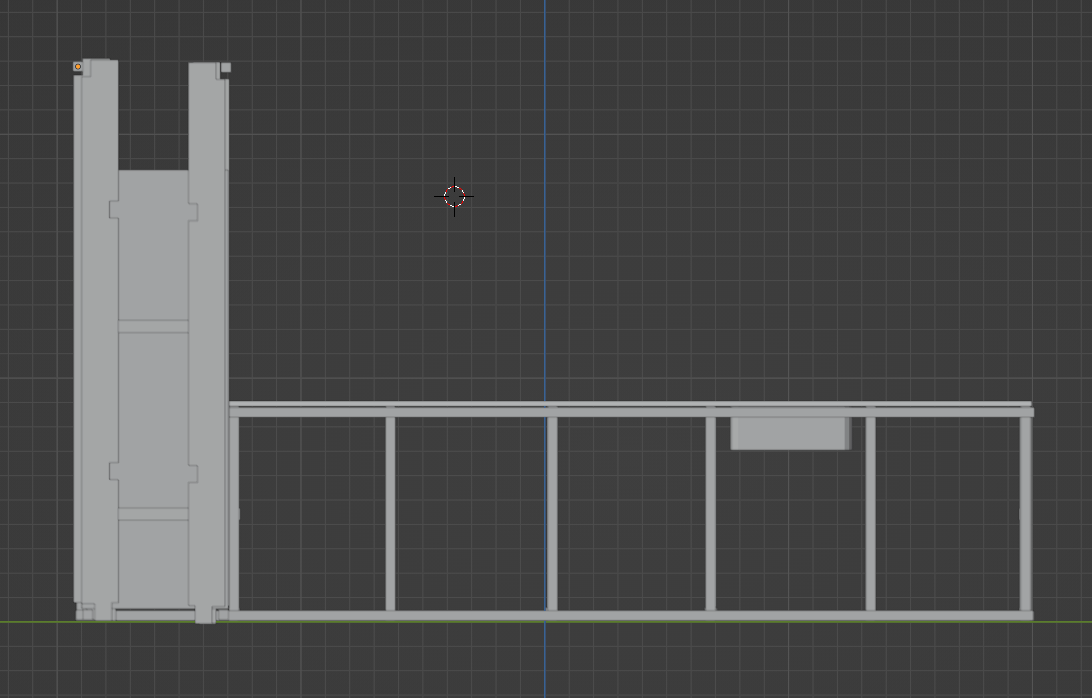The width and height of the screenshot is (1092, 698).
Task: Click the vertical frame post left of the hanging box
Action: pyautogui.click(x=710, y=514)
